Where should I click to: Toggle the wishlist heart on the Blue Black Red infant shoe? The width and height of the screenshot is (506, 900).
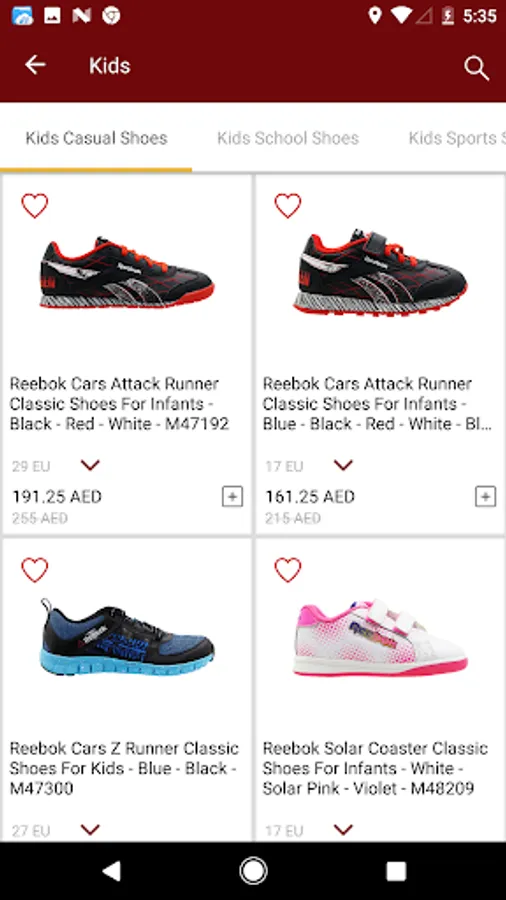point(287,205)
